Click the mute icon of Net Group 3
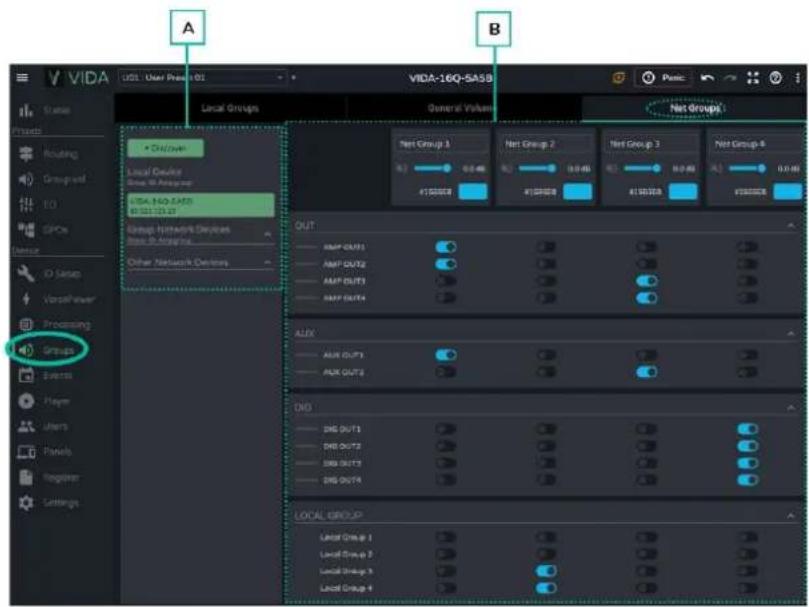The height and width of the screenshot is (607, 809). coord(612,168)
